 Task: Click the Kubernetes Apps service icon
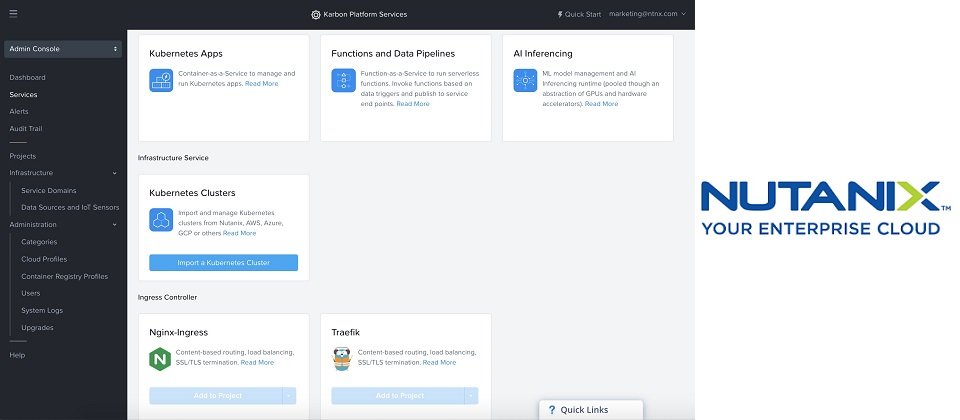[161, 80]
